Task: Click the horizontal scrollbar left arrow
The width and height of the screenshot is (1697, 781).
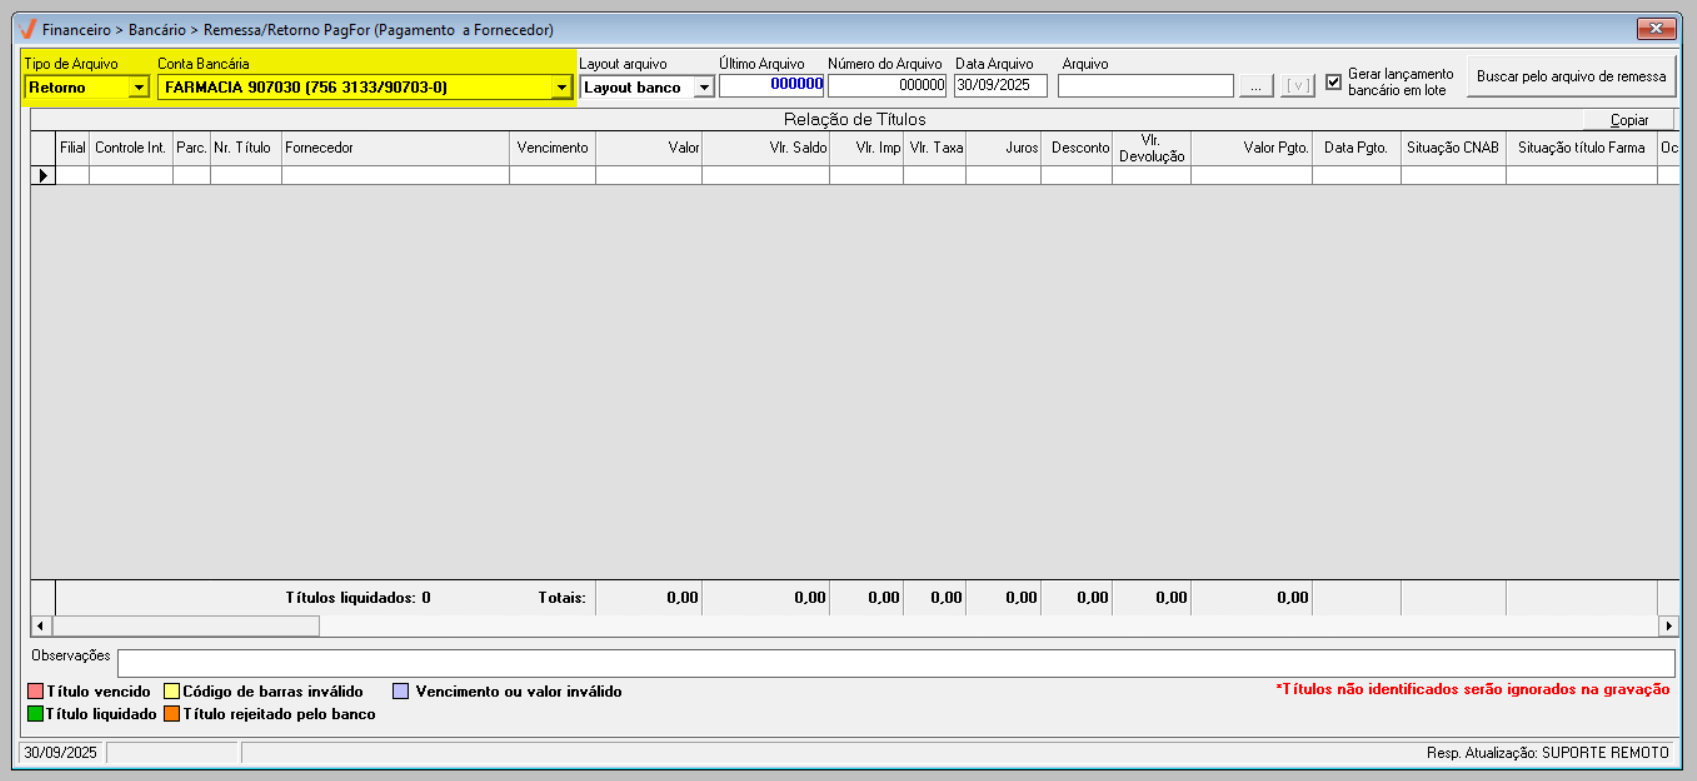Action: (40, 626)
